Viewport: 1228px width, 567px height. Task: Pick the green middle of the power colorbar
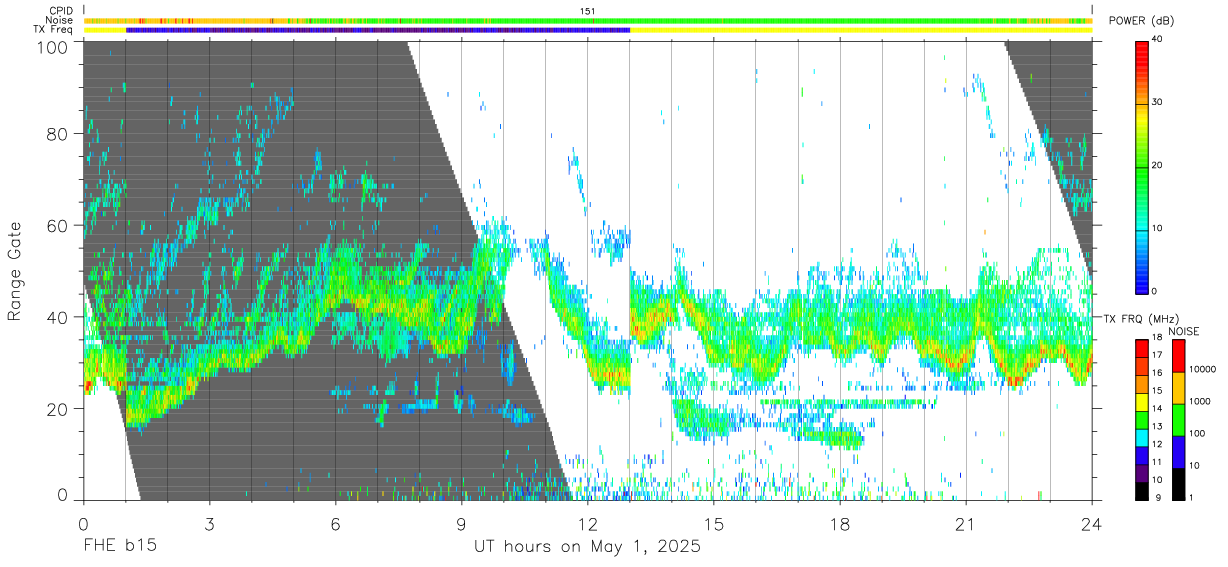[x=1141, y=165]
